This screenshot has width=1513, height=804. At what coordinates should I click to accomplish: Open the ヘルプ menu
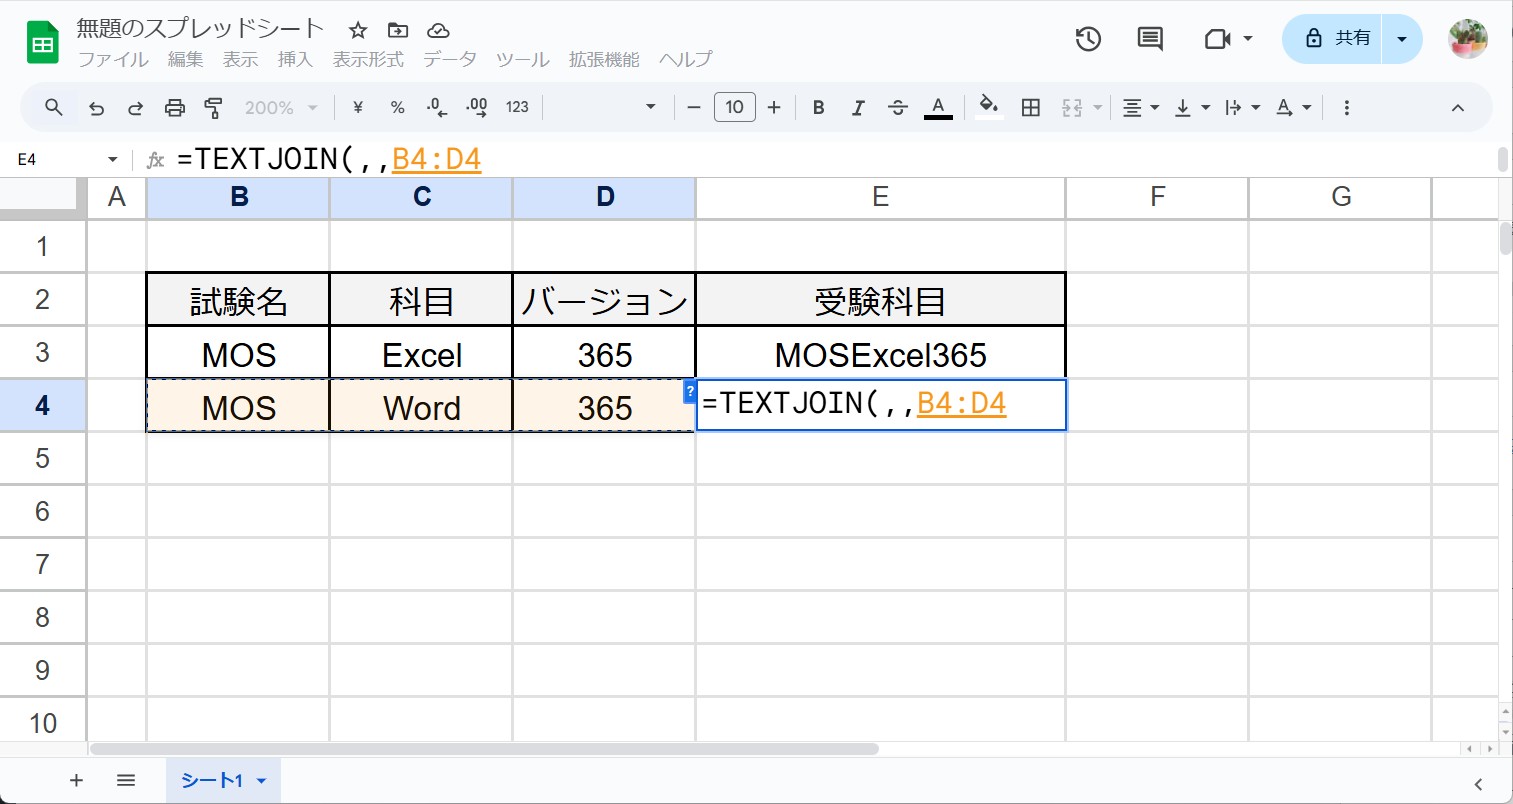click(685, 60)
